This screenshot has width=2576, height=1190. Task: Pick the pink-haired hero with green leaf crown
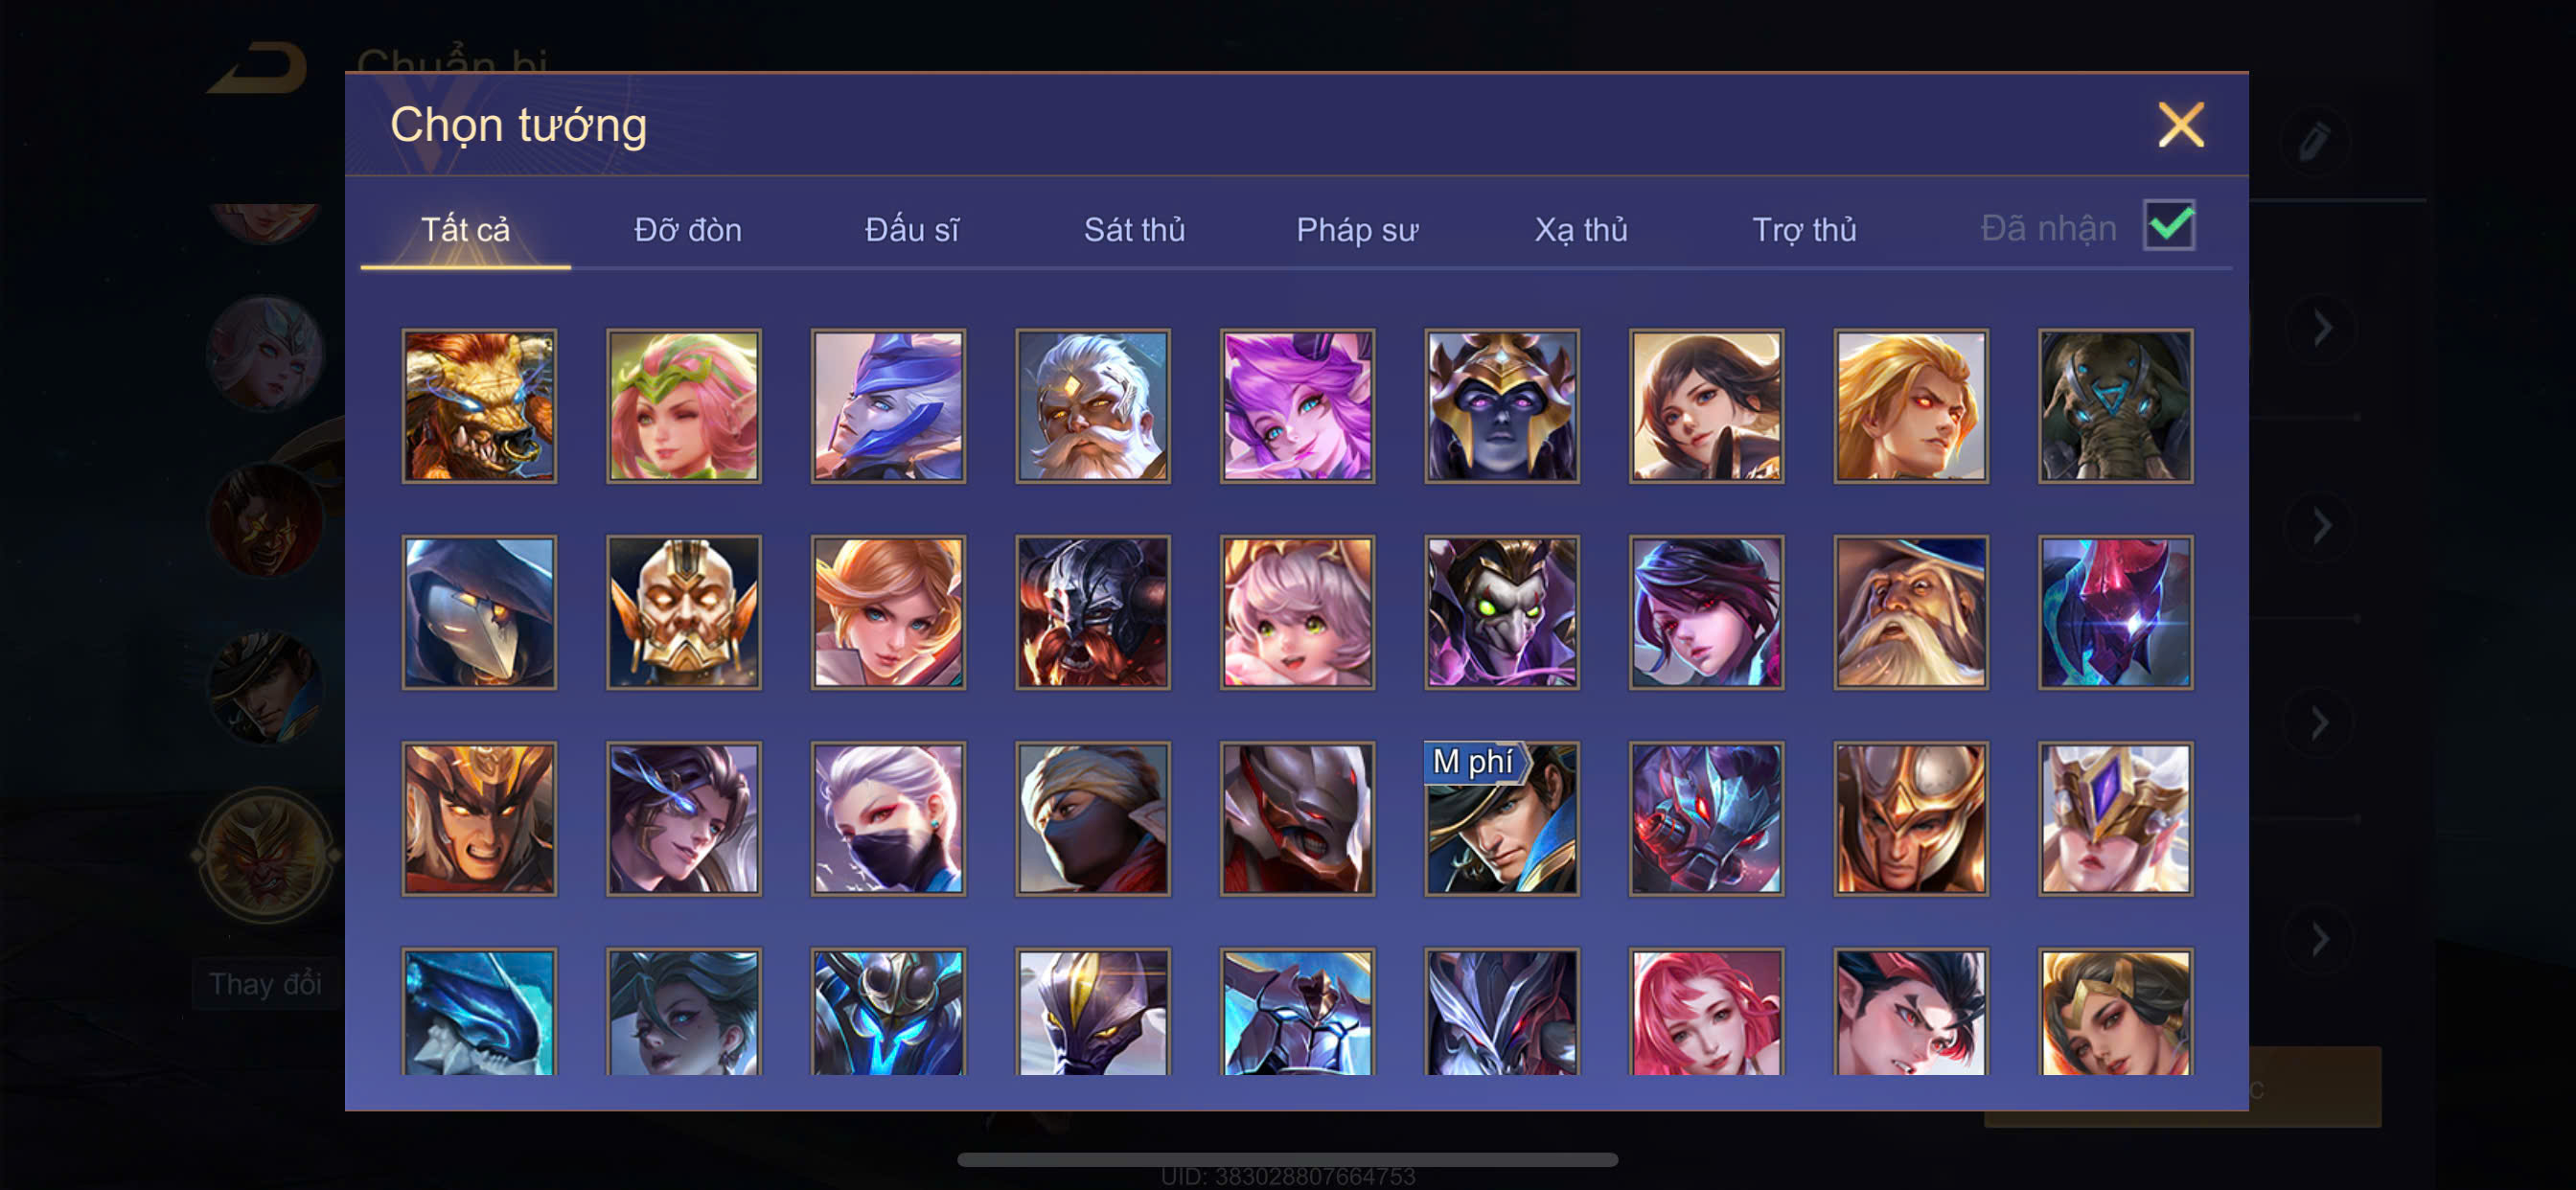[684, 406]
